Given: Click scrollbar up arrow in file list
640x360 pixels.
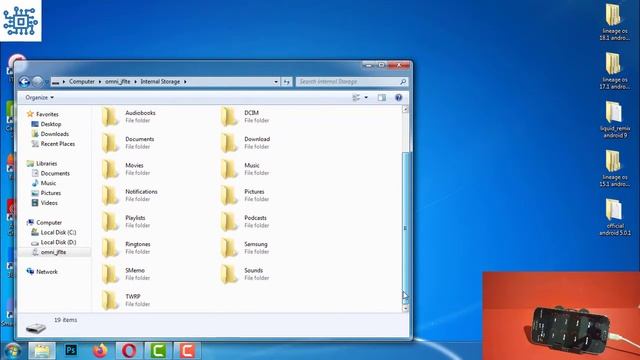Looking at the screenshot, I should pyautogui.click(x=405, y=109).
